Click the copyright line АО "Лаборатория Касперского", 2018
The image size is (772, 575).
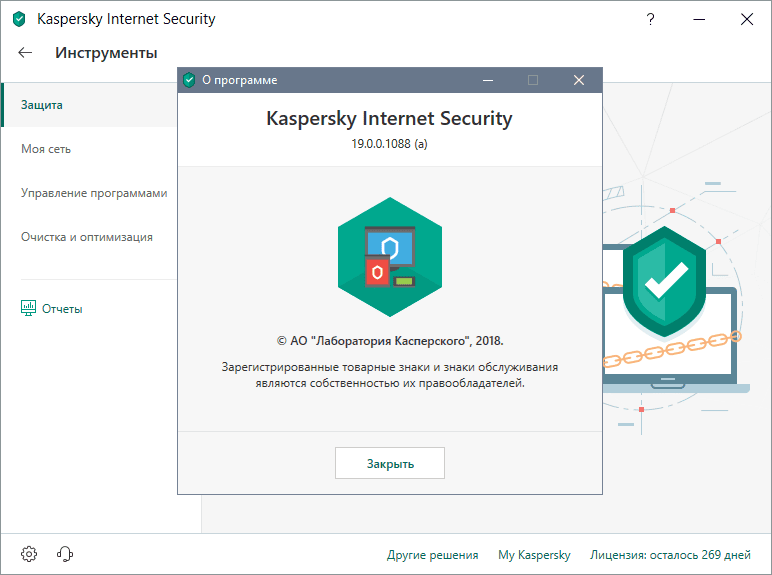click(x=390, y=341)
